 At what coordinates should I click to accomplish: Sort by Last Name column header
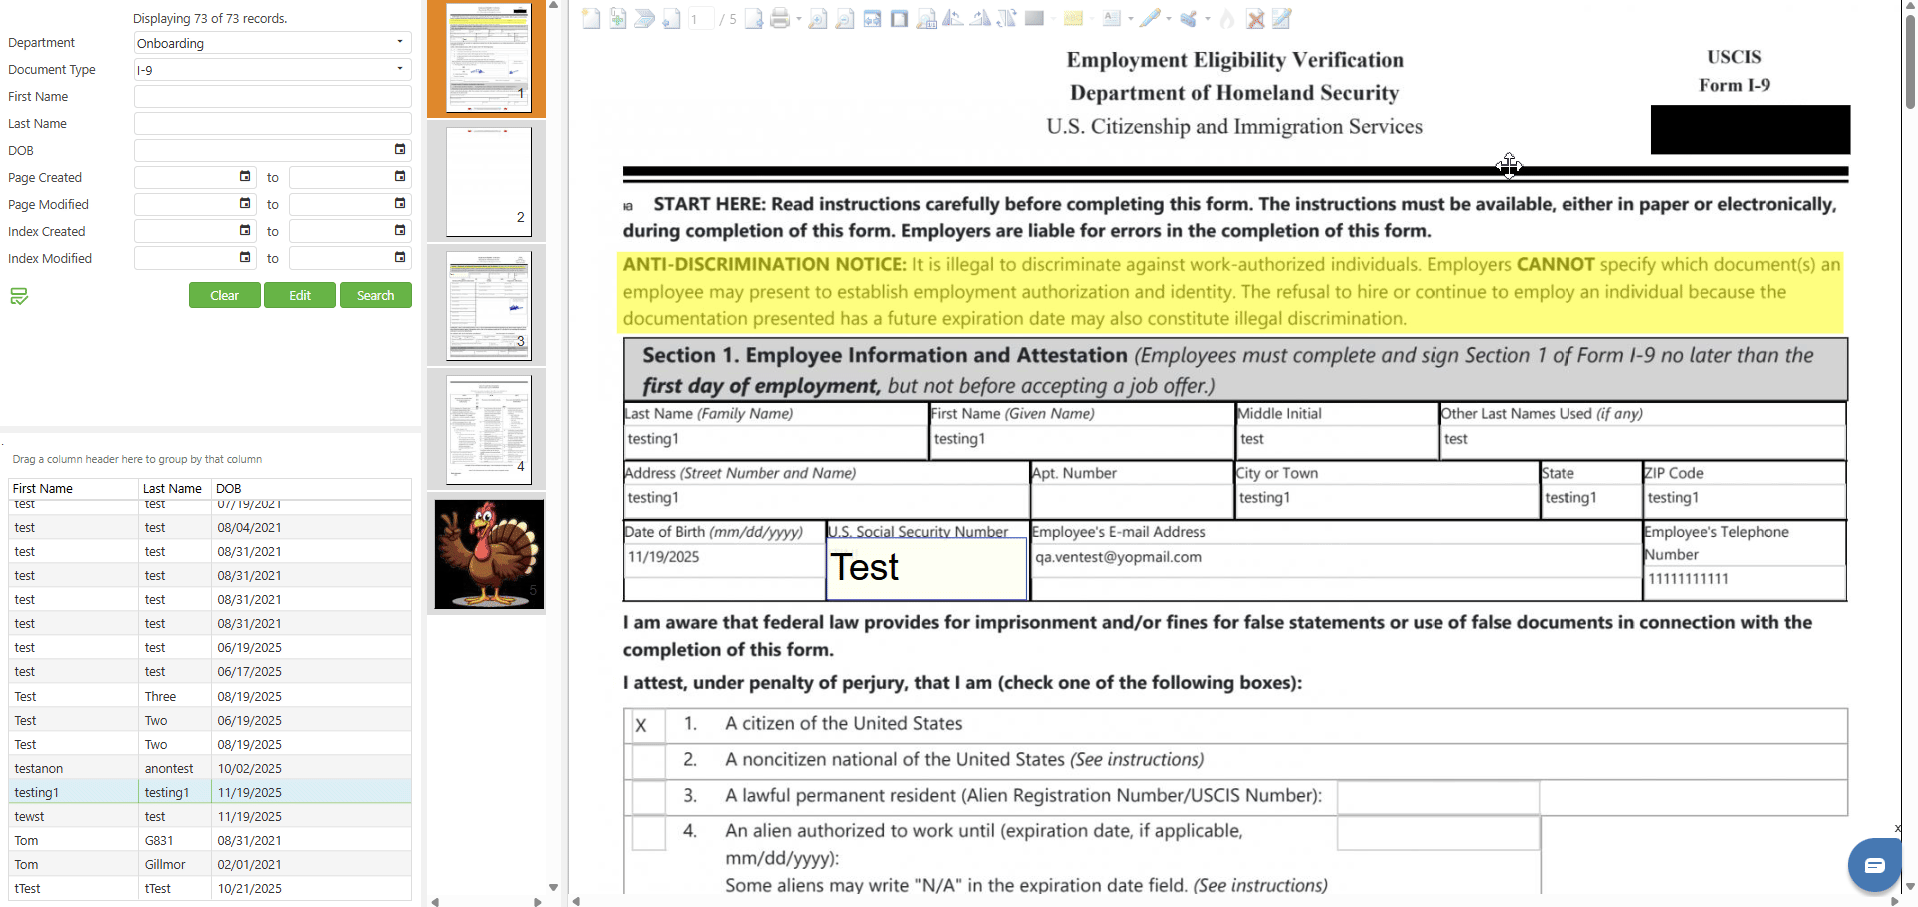(x=174, y=488)
